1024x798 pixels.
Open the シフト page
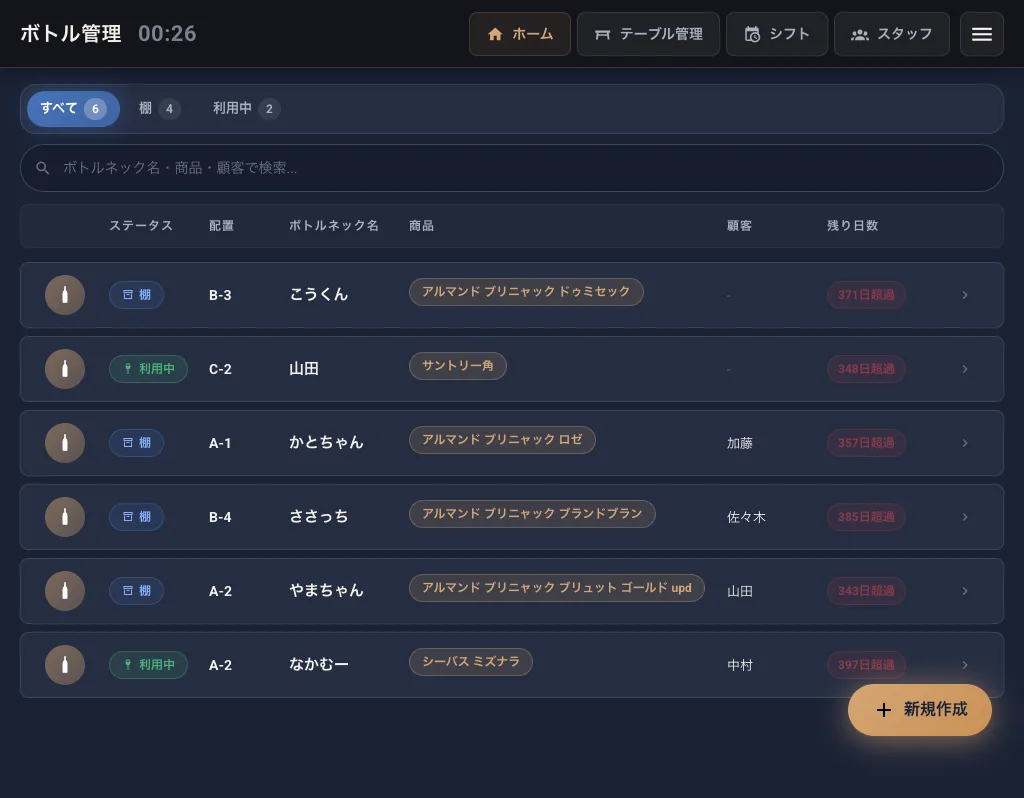(x=777, y=34)
